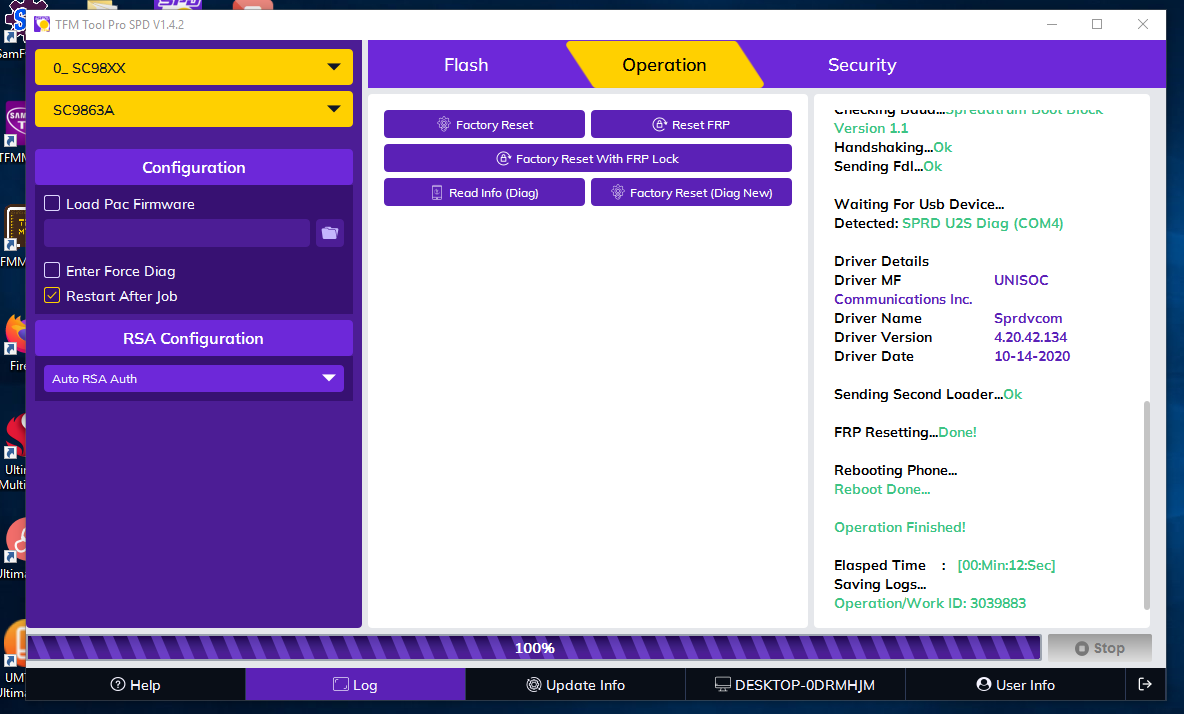Uncheck Restart After Job checkbox
This screenshot has height=714, width=1184.
53,296
